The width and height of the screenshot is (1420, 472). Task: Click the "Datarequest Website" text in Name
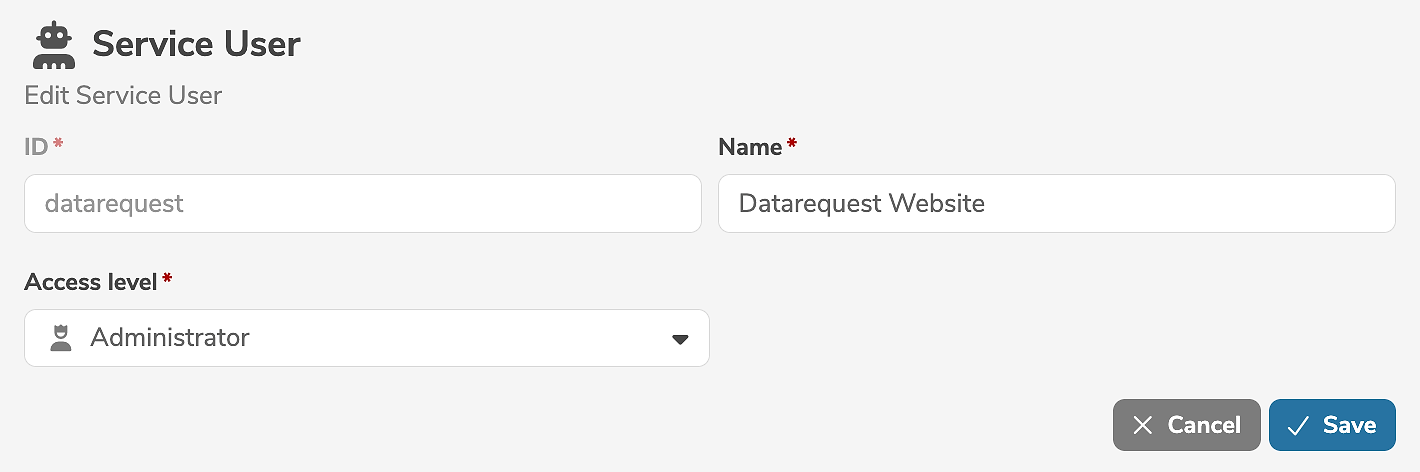862,204
